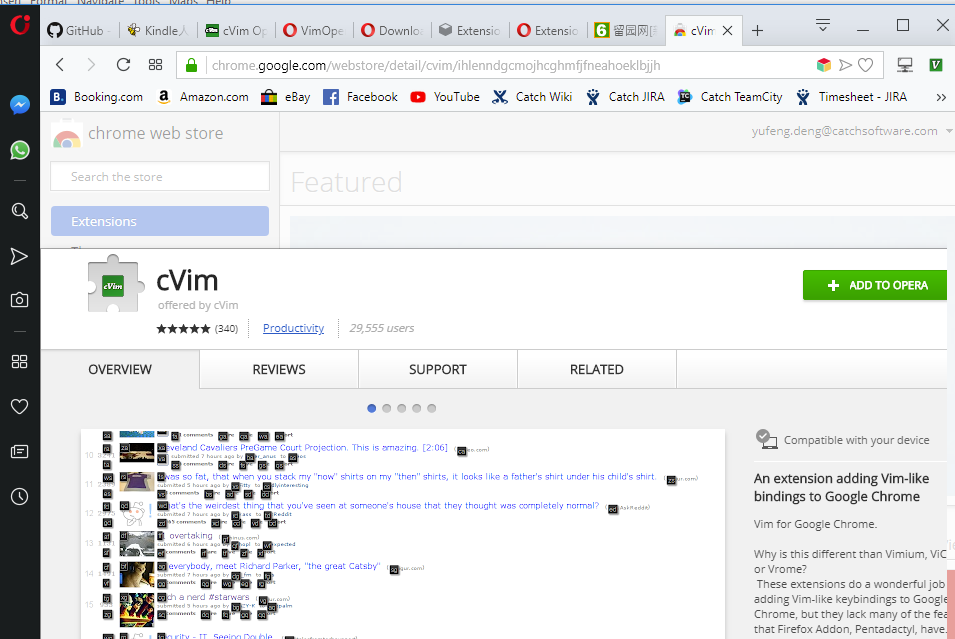The image size is (955, 639).
Task: Open a new tab with plus button
Action: 757,30
